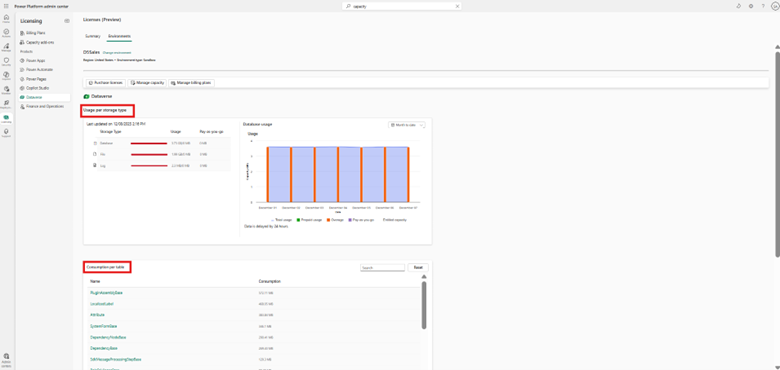
Task: Select Power Pages product
Action: [x=36, y=79]
